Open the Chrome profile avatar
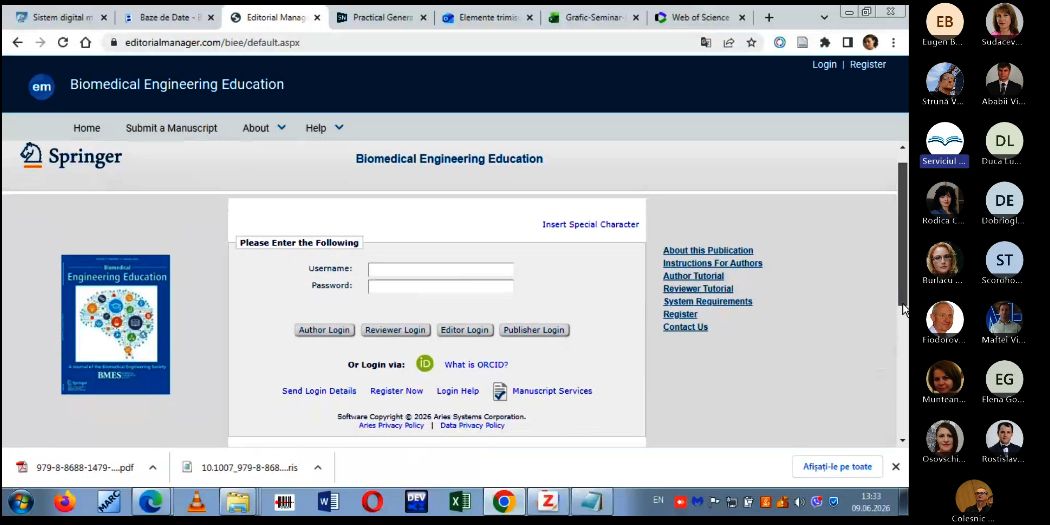The image size is (1050, 525). click(870, 42)
